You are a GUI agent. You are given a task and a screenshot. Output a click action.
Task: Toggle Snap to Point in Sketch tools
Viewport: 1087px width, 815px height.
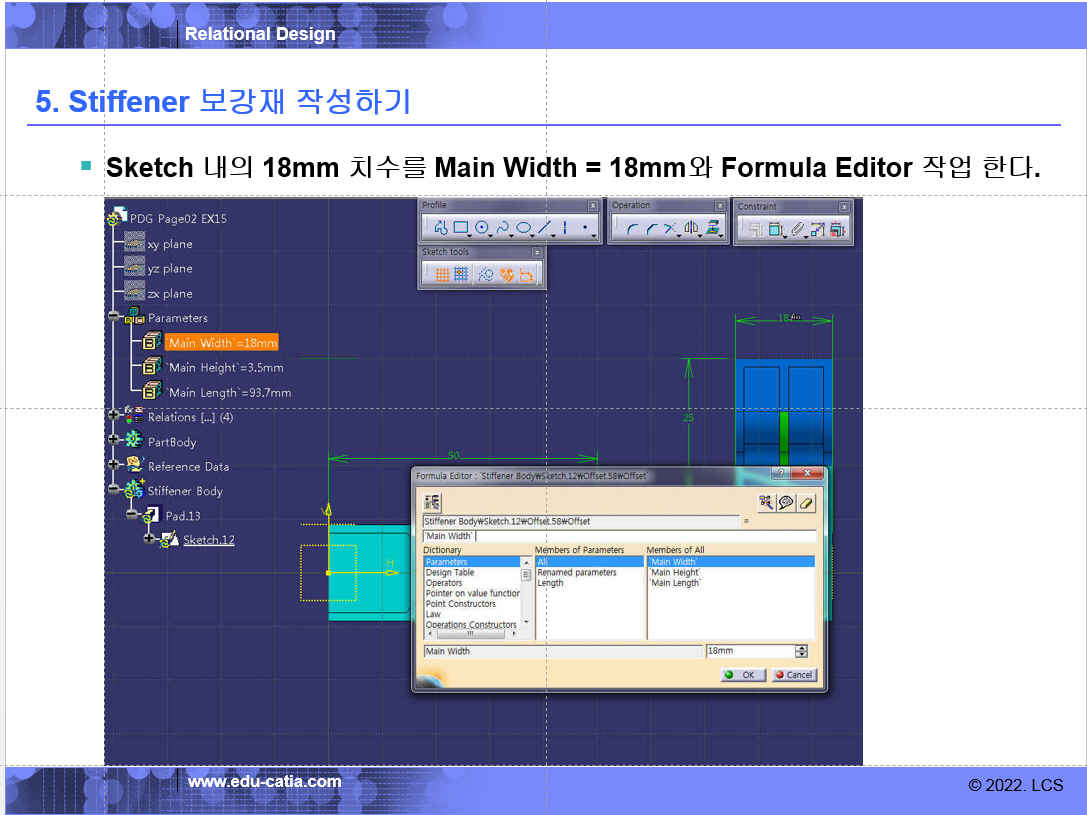pyautogui.click(x=461, y=274)
